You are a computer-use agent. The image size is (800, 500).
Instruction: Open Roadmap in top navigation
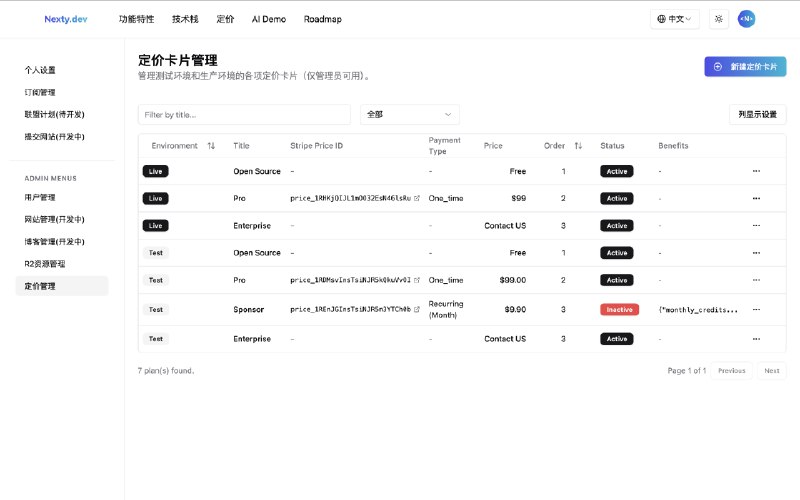[322, 19]
